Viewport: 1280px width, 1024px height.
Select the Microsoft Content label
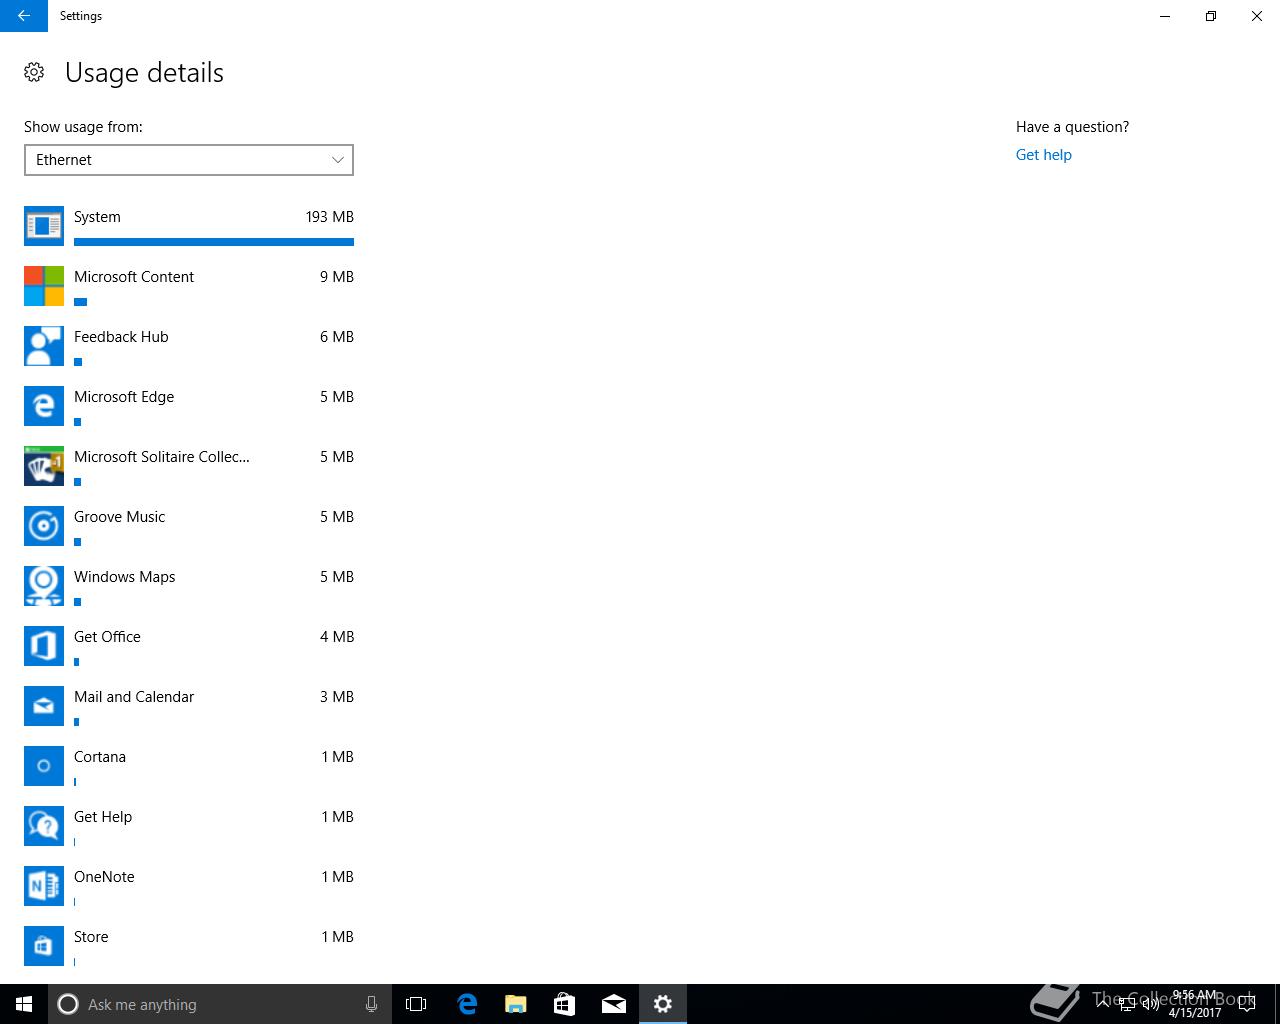click(x=134, y=277)
